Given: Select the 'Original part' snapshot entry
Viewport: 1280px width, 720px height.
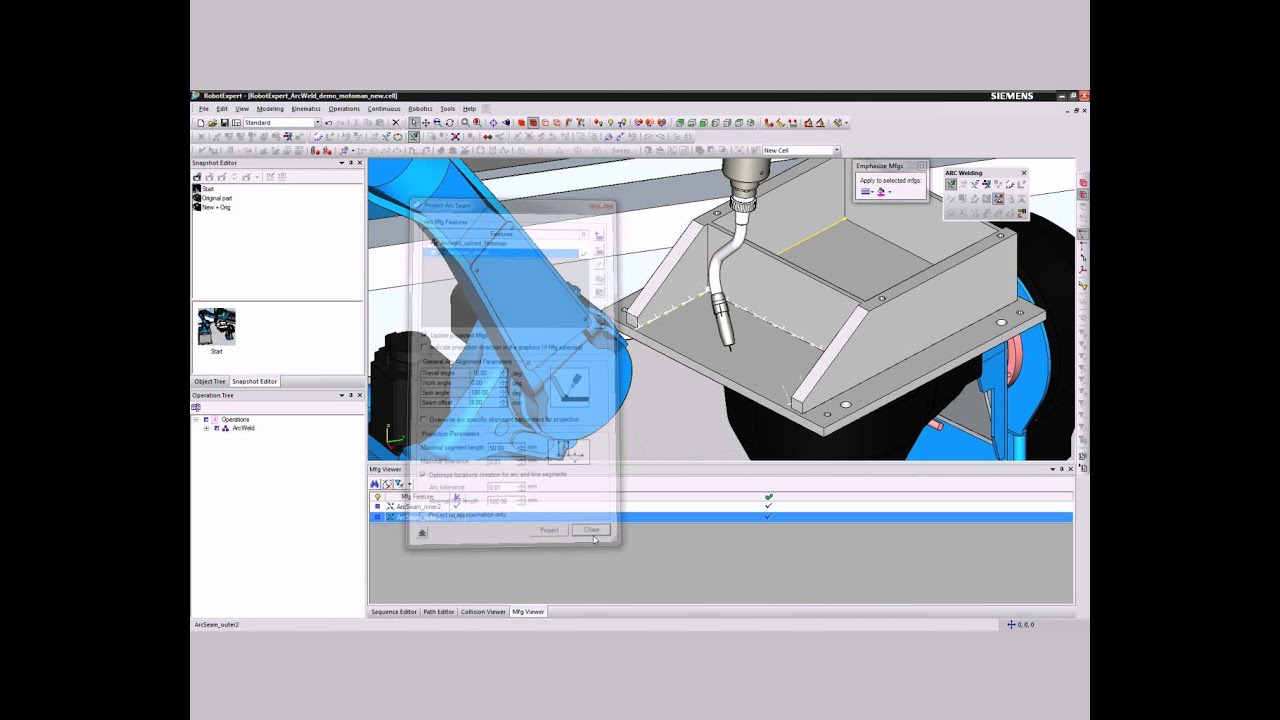Looking at the screenshot, I should click(217, 198).
